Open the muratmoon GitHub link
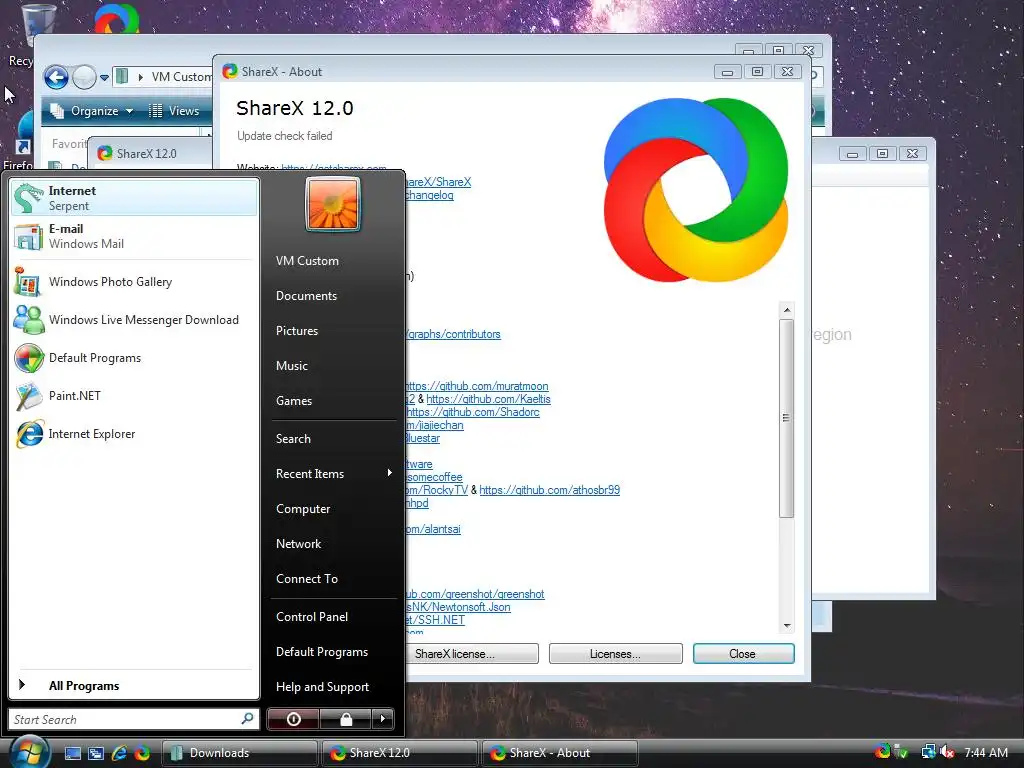 pyautogui.click(x=477, y=386)
